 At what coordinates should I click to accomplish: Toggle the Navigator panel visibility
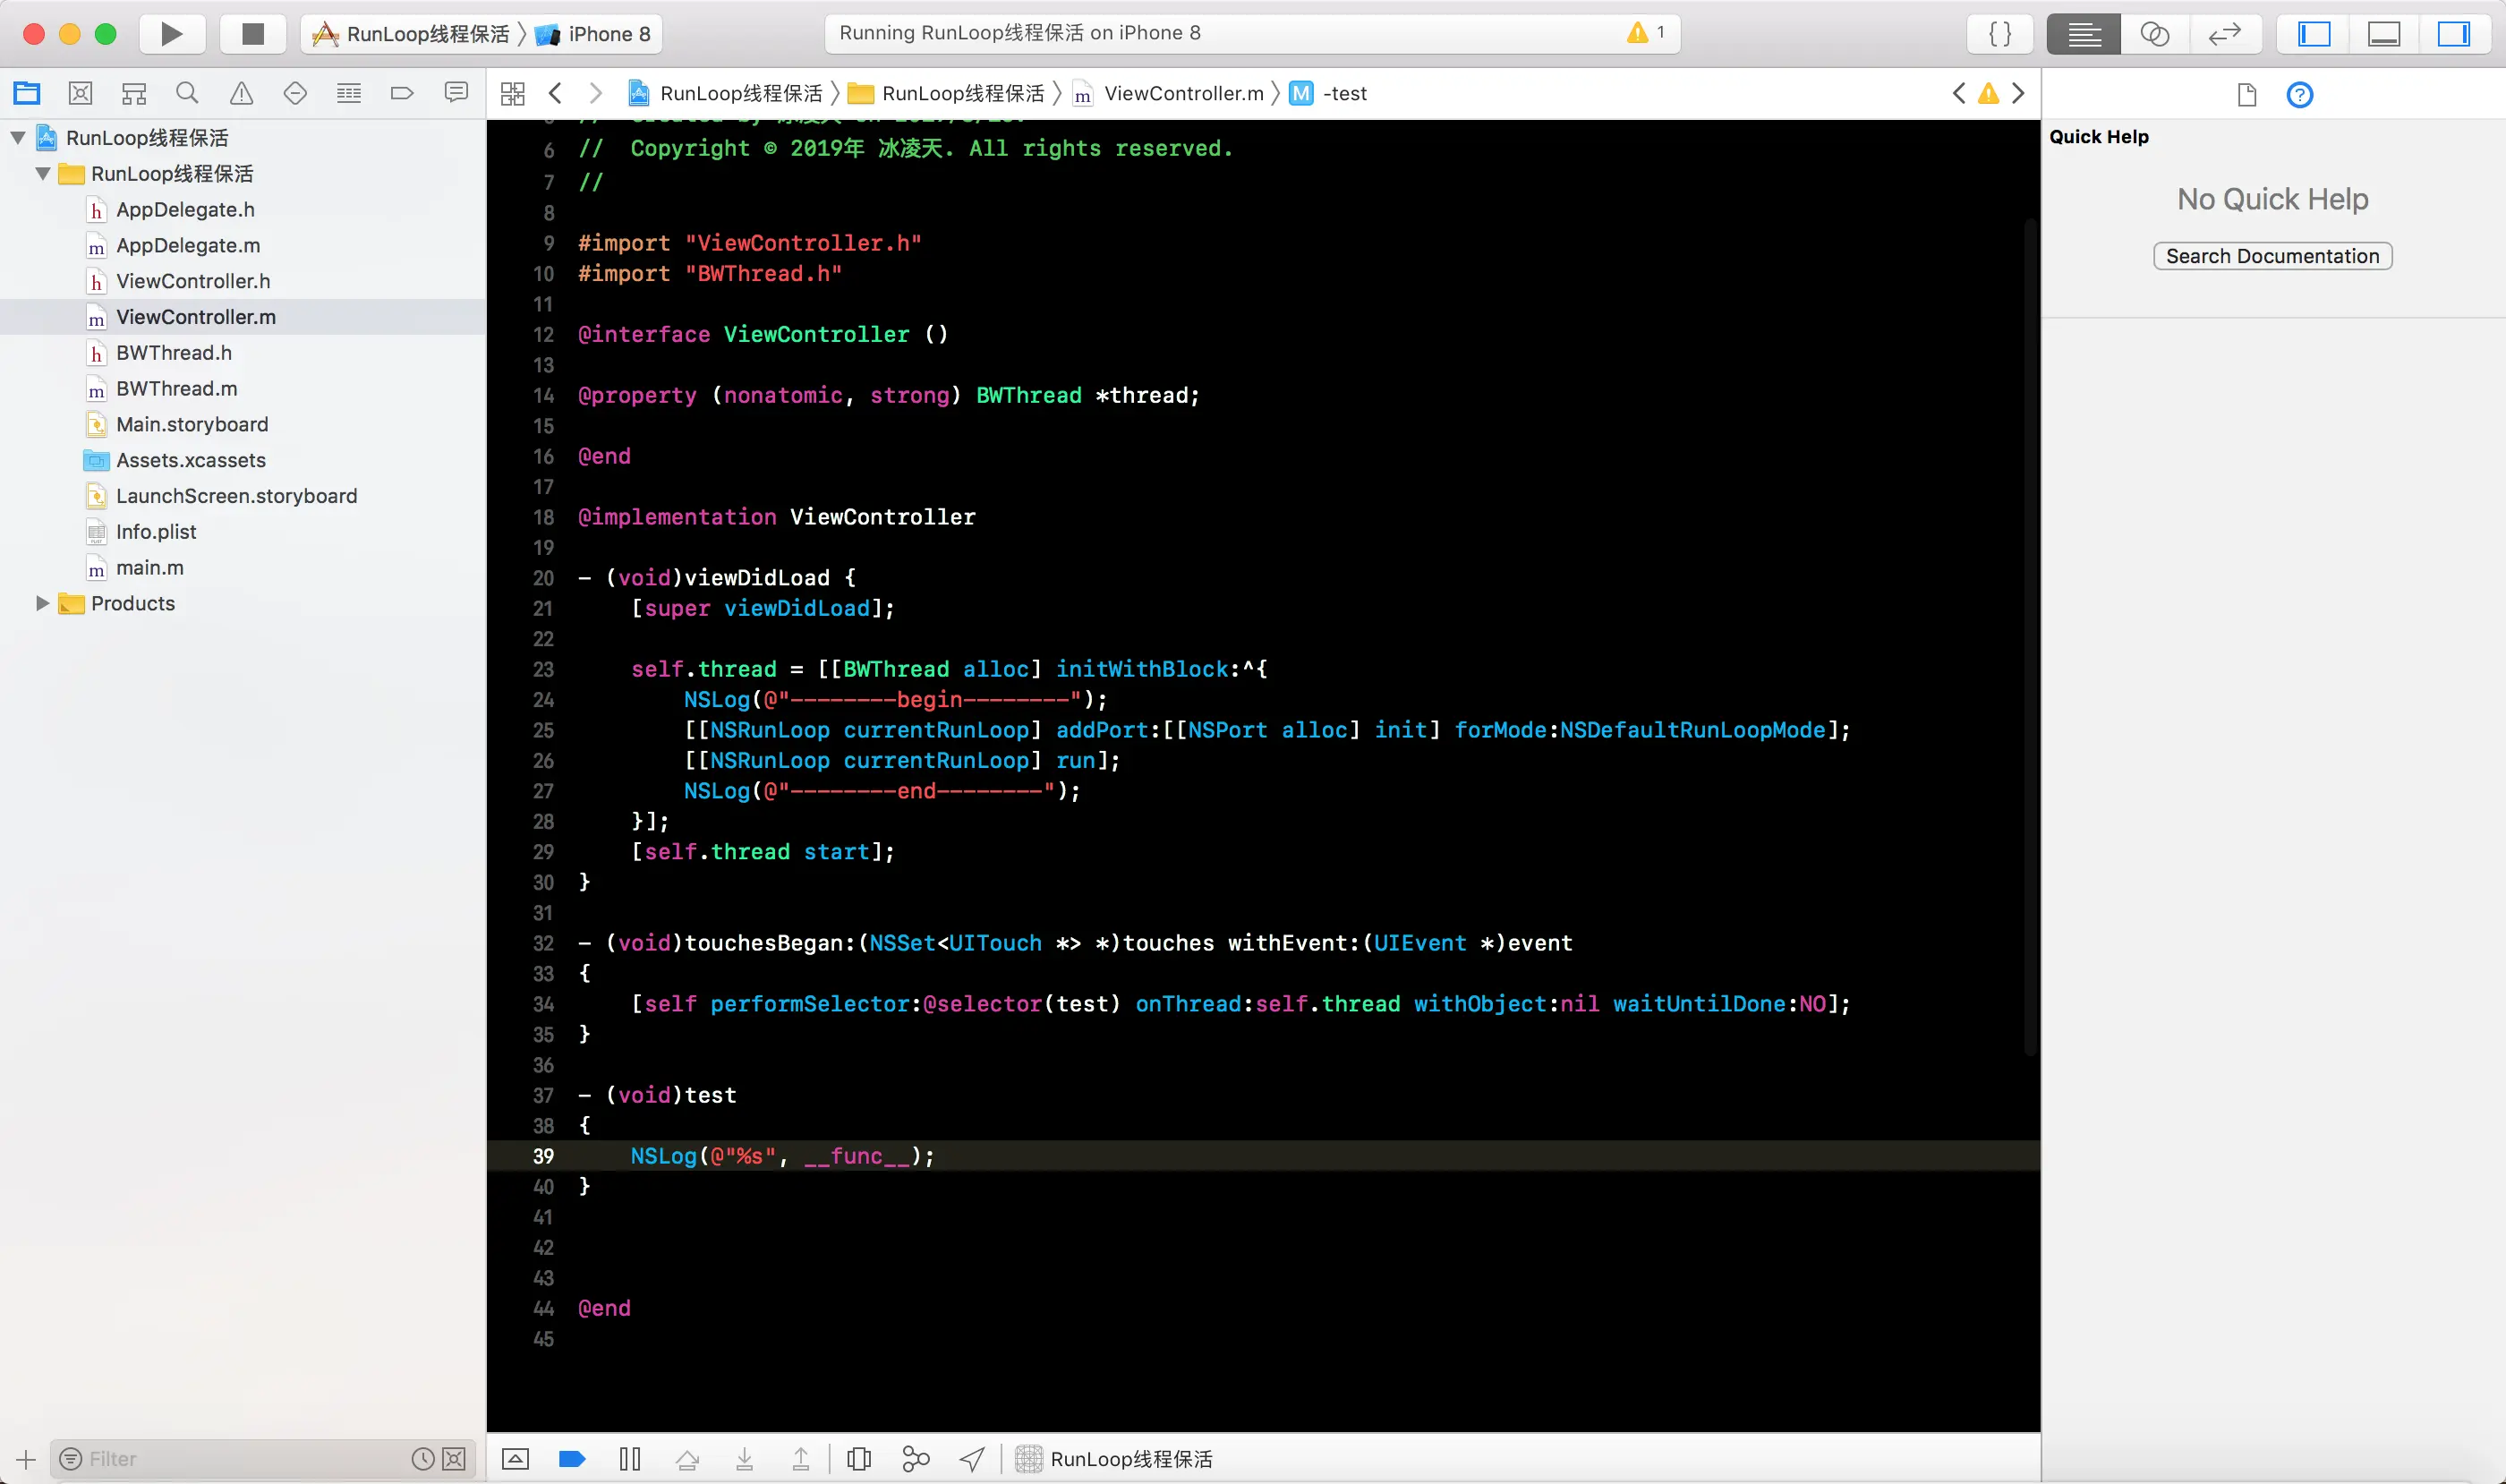(x=2314, y=34)
